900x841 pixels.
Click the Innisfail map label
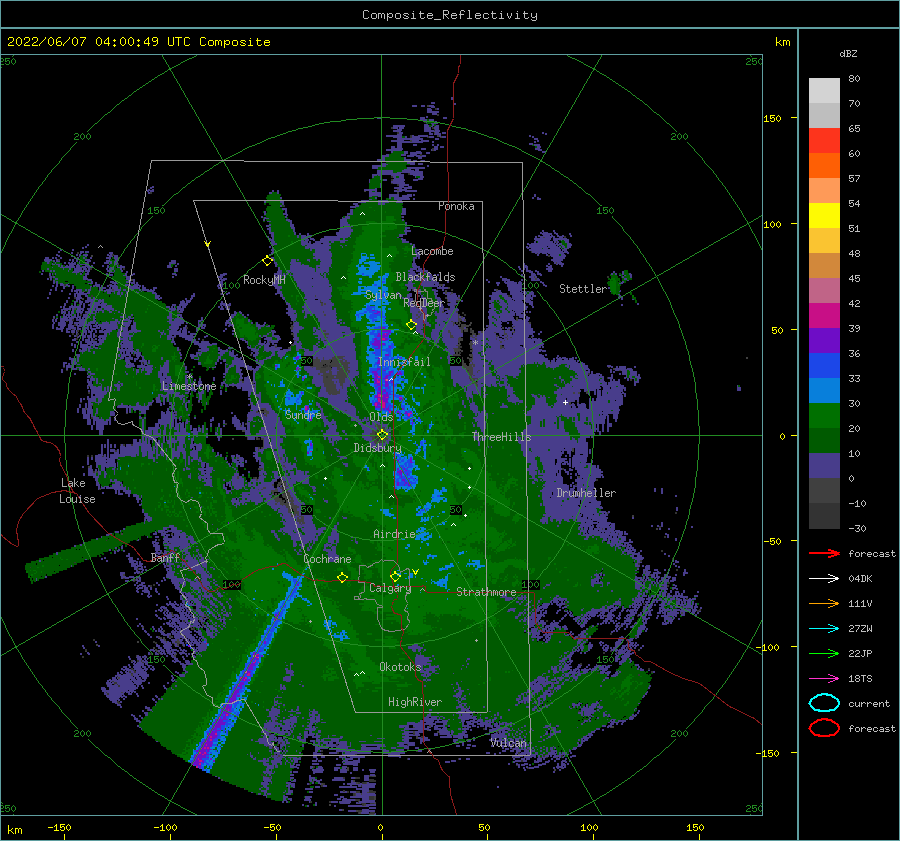(404, 362)
